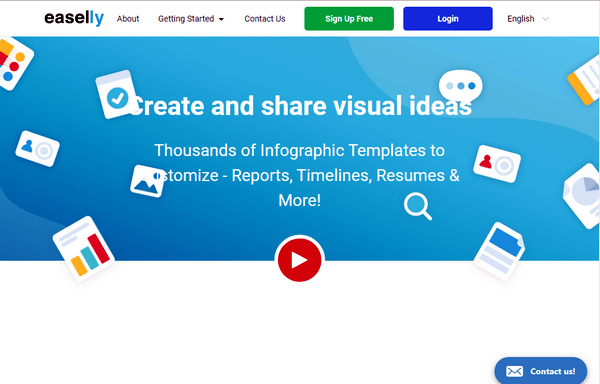
Task: Expand the Getting Started menu
Action: coord(191,19)
